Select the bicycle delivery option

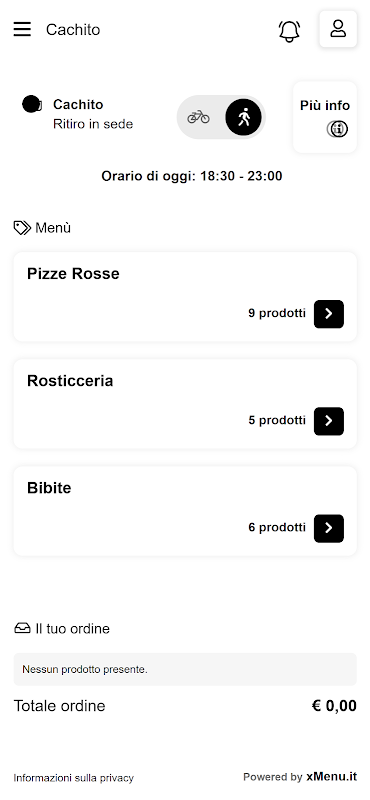198,117
